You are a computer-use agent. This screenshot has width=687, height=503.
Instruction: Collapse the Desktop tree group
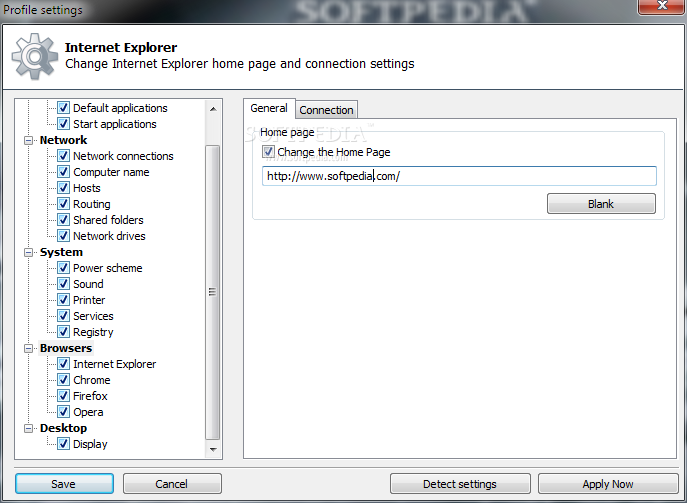(28, 428)
